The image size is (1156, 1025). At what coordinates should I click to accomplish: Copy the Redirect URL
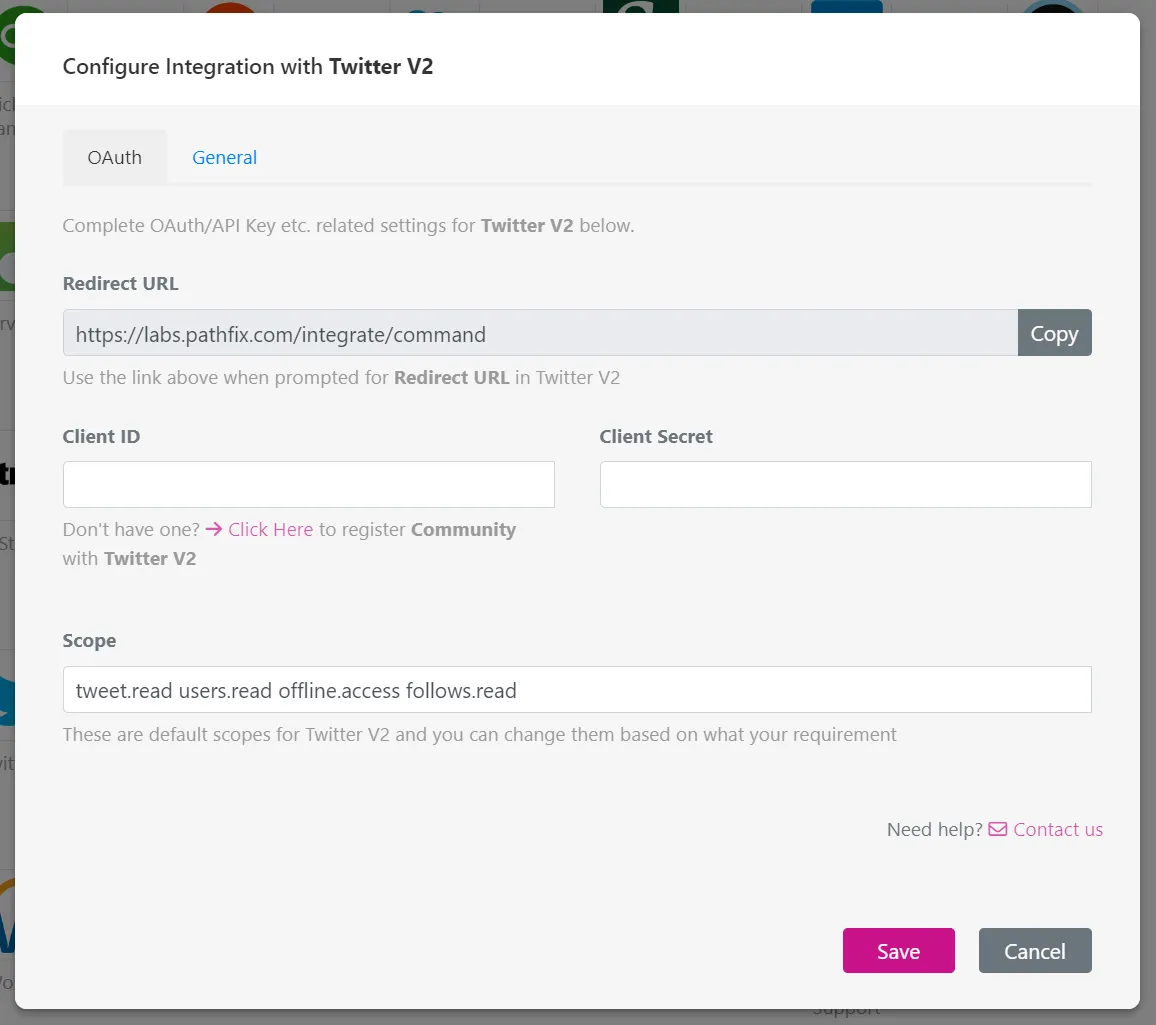(x=1054, y=333)
